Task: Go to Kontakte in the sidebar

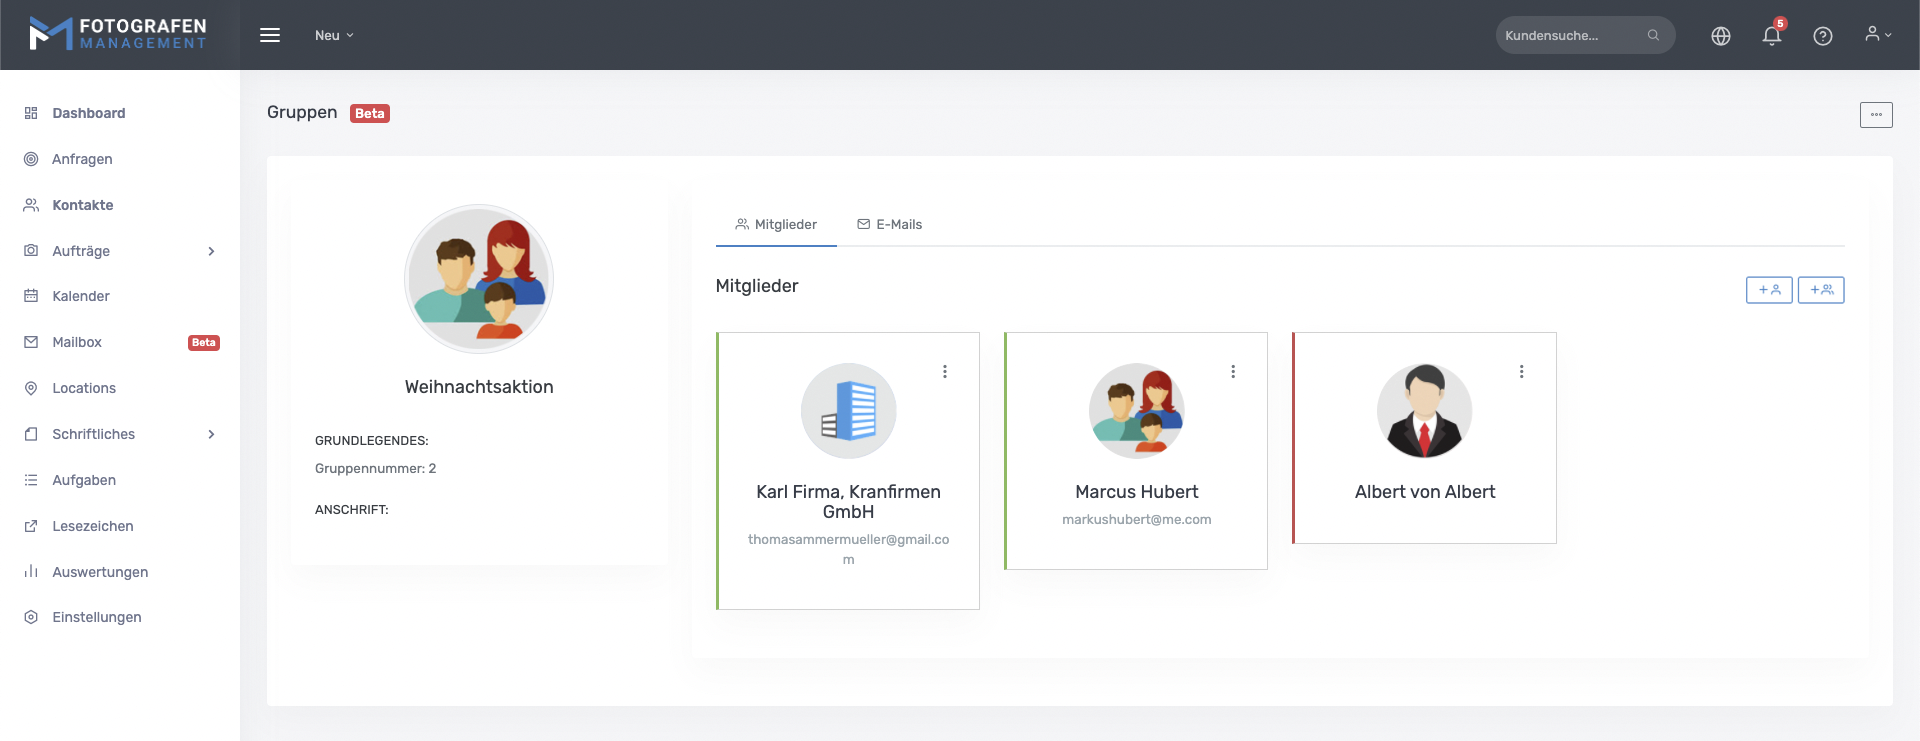Action: tap(82, 205)
